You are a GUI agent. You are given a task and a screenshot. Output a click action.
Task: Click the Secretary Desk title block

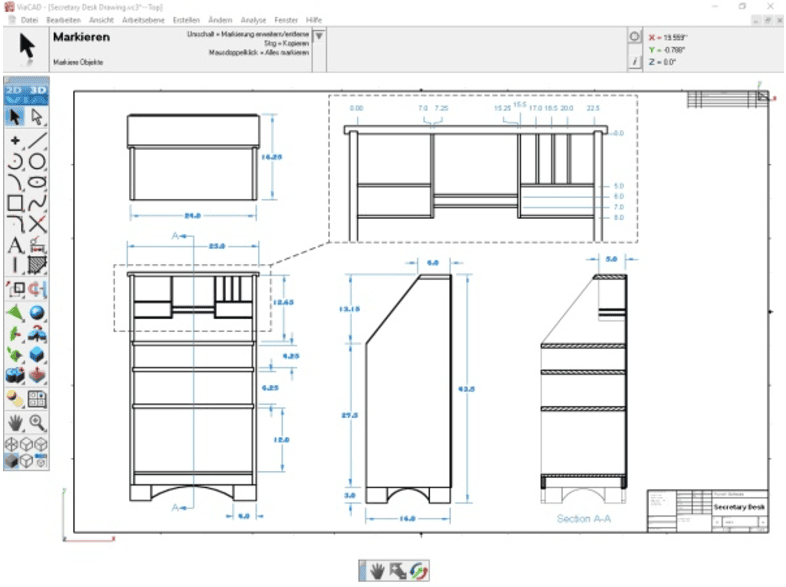tap(738, 508)
